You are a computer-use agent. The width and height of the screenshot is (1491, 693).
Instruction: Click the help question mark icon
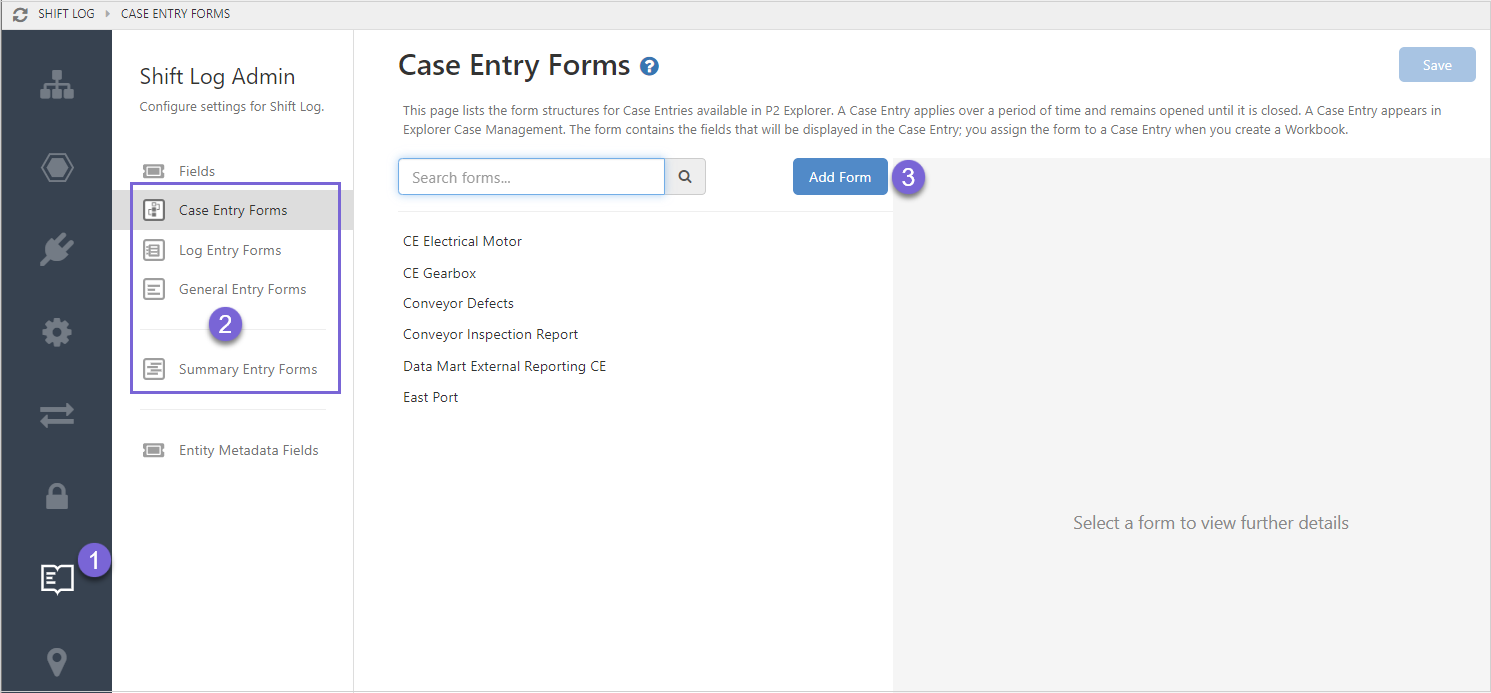(x=650, y=67)
